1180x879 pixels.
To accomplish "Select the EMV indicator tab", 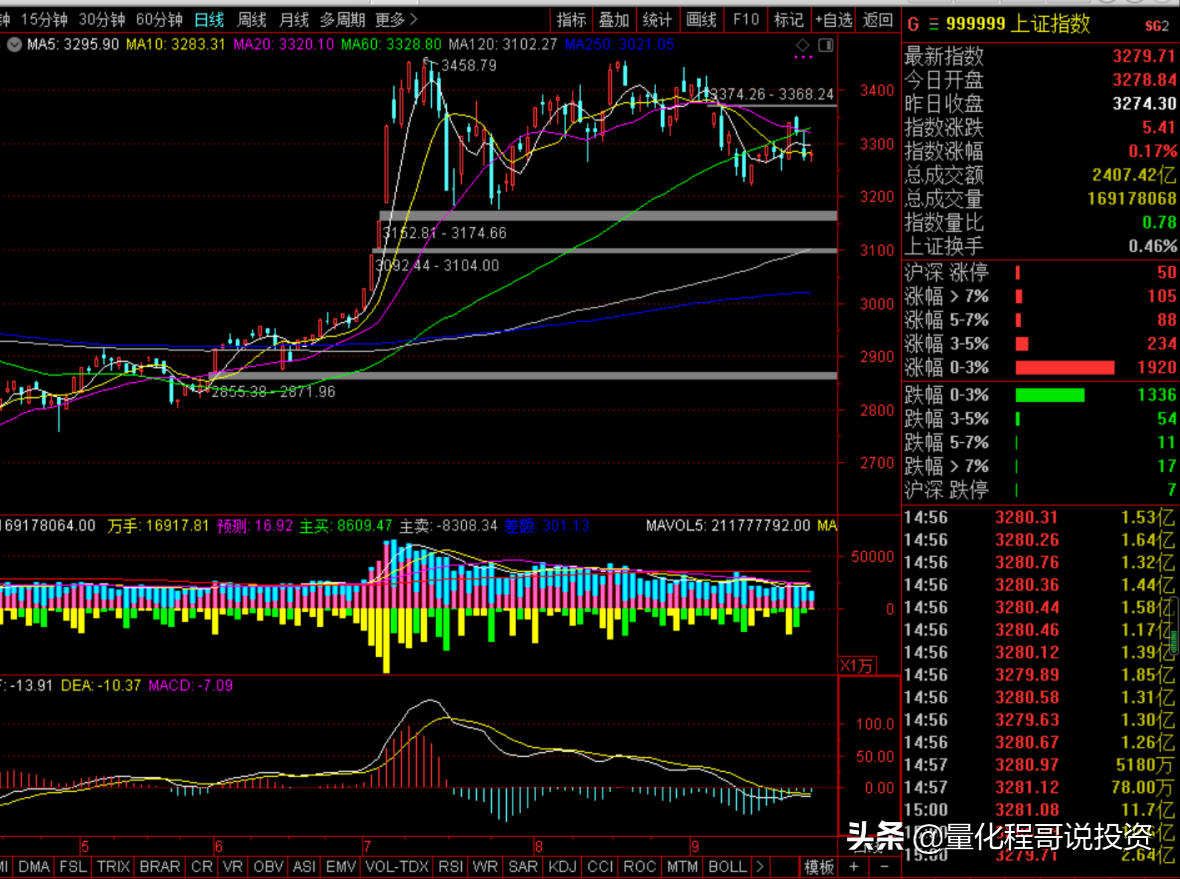I will (340, 867).
